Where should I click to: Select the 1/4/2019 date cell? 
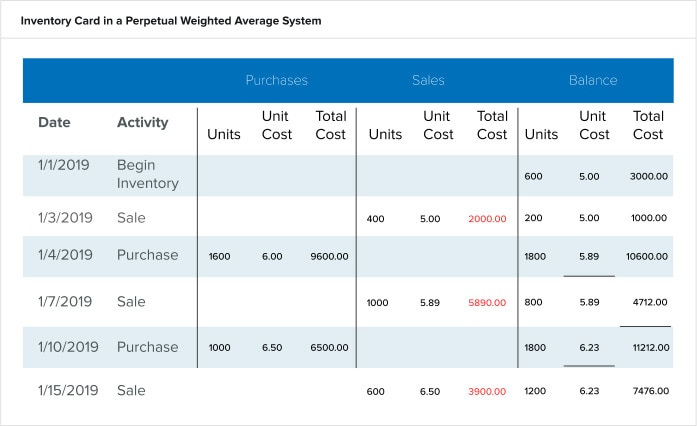(x=65, y=255)
